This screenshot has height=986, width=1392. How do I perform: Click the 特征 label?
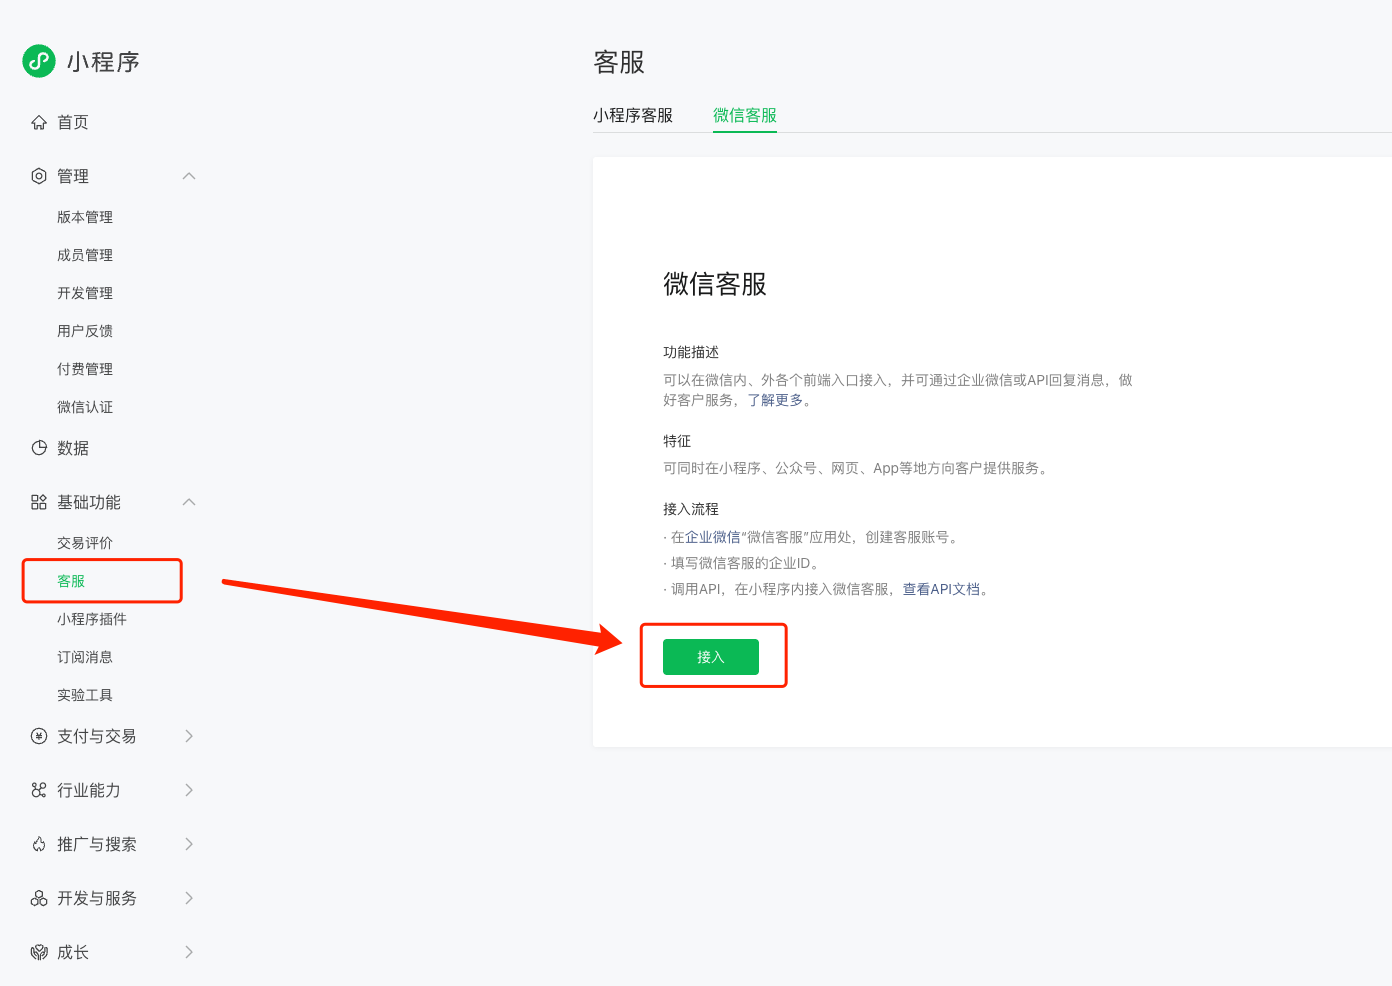pyautogui.click(x=677, y=441)
